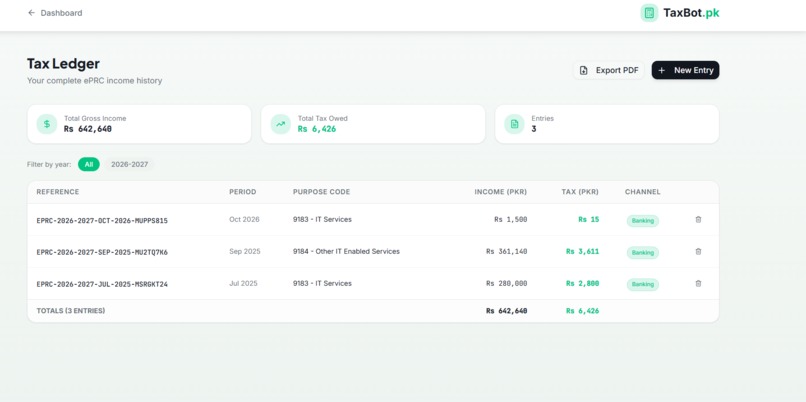Click the tax value Rs 3,611
806x402 pixels.
582,251
